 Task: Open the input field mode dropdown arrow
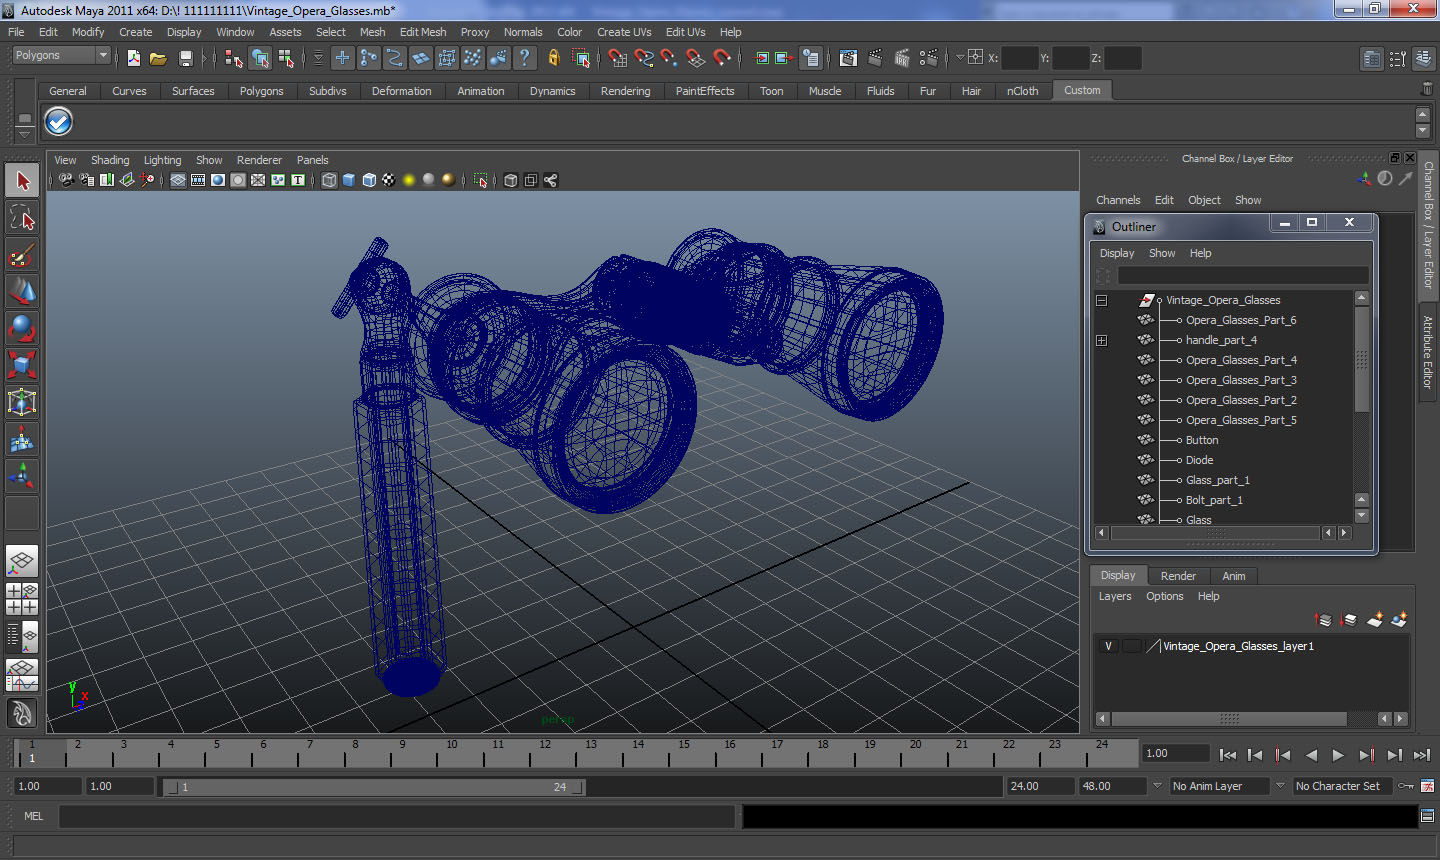pyautogui.click(x=960, y=57)
